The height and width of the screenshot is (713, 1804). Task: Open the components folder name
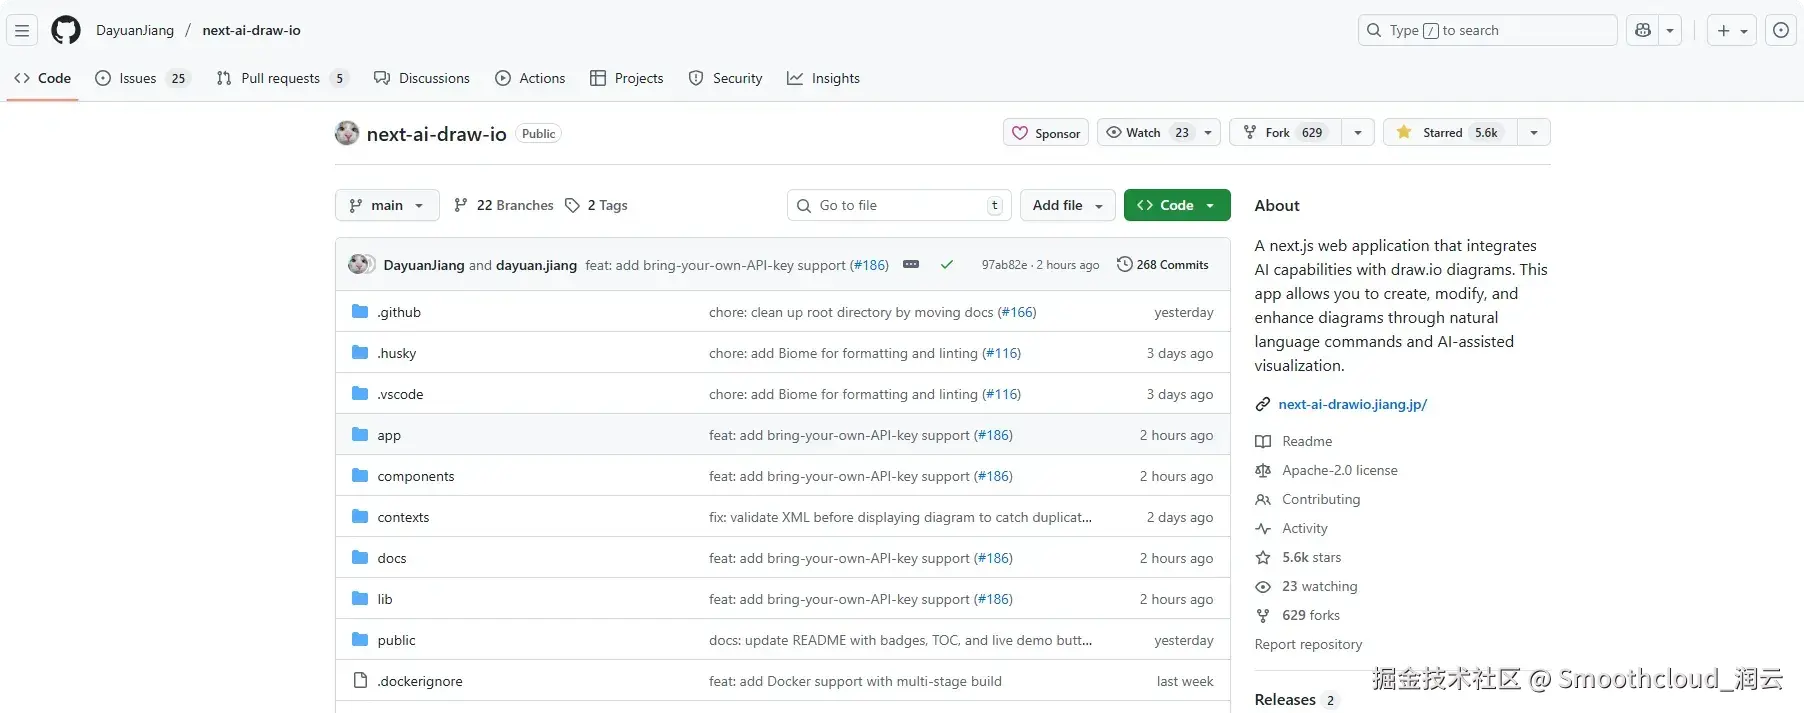tap(416, 476)
